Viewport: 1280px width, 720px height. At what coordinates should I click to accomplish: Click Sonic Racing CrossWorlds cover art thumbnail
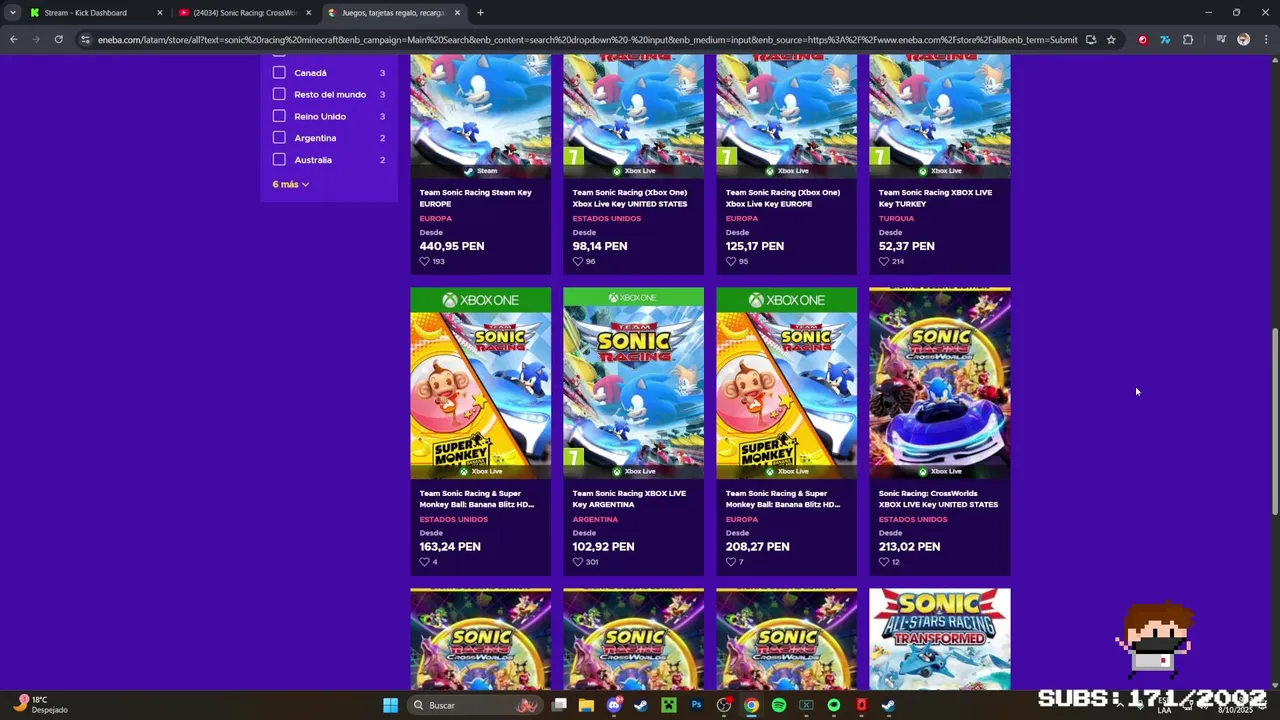(x=939, y=383)
